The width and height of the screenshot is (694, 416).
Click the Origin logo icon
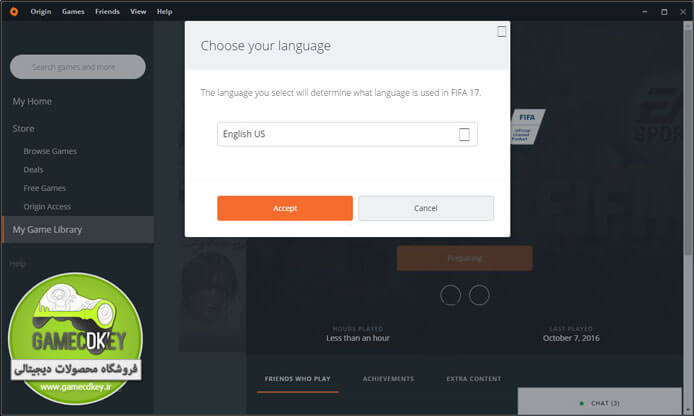tap(14, 12)
